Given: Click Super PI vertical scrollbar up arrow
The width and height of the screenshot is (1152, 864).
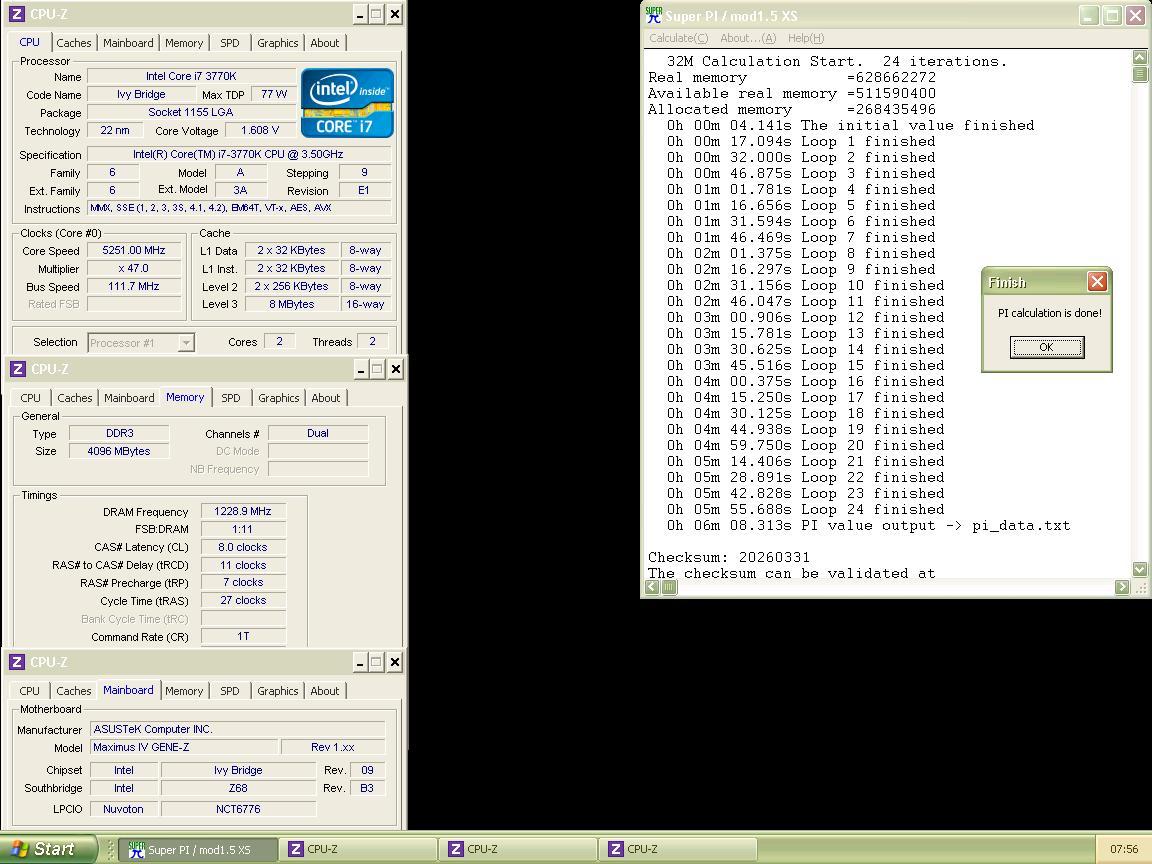Looking at the screenshot, I should pos(1140,57).
